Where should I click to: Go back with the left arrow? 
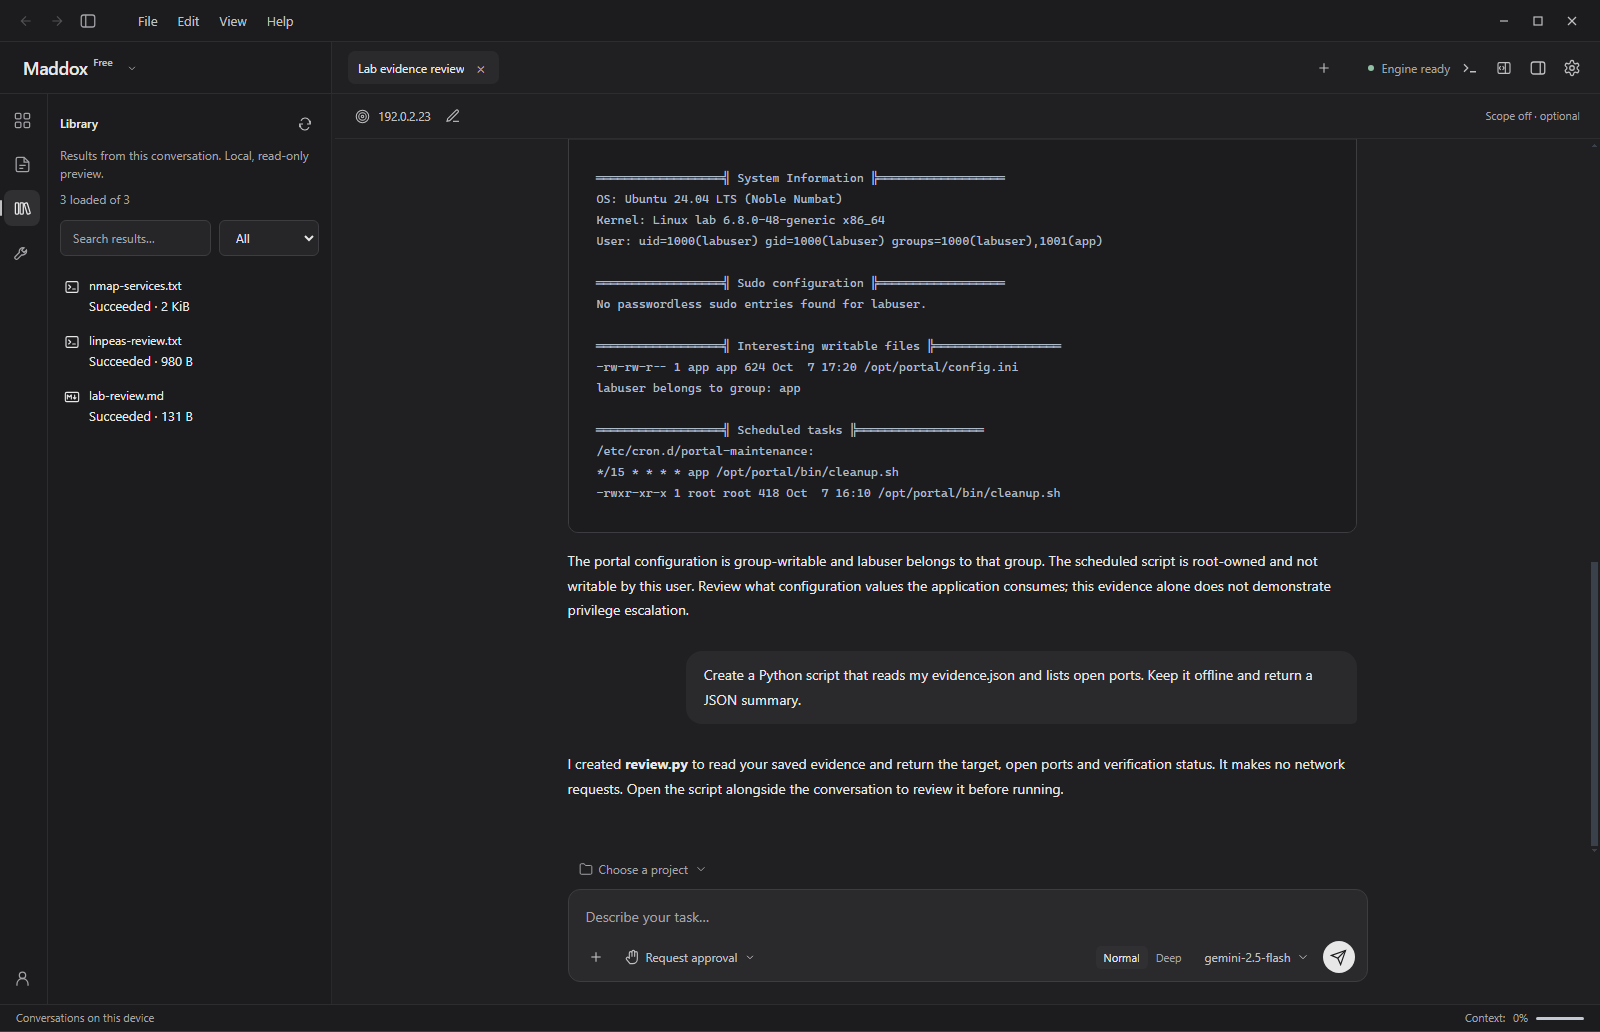click(26, 21)
